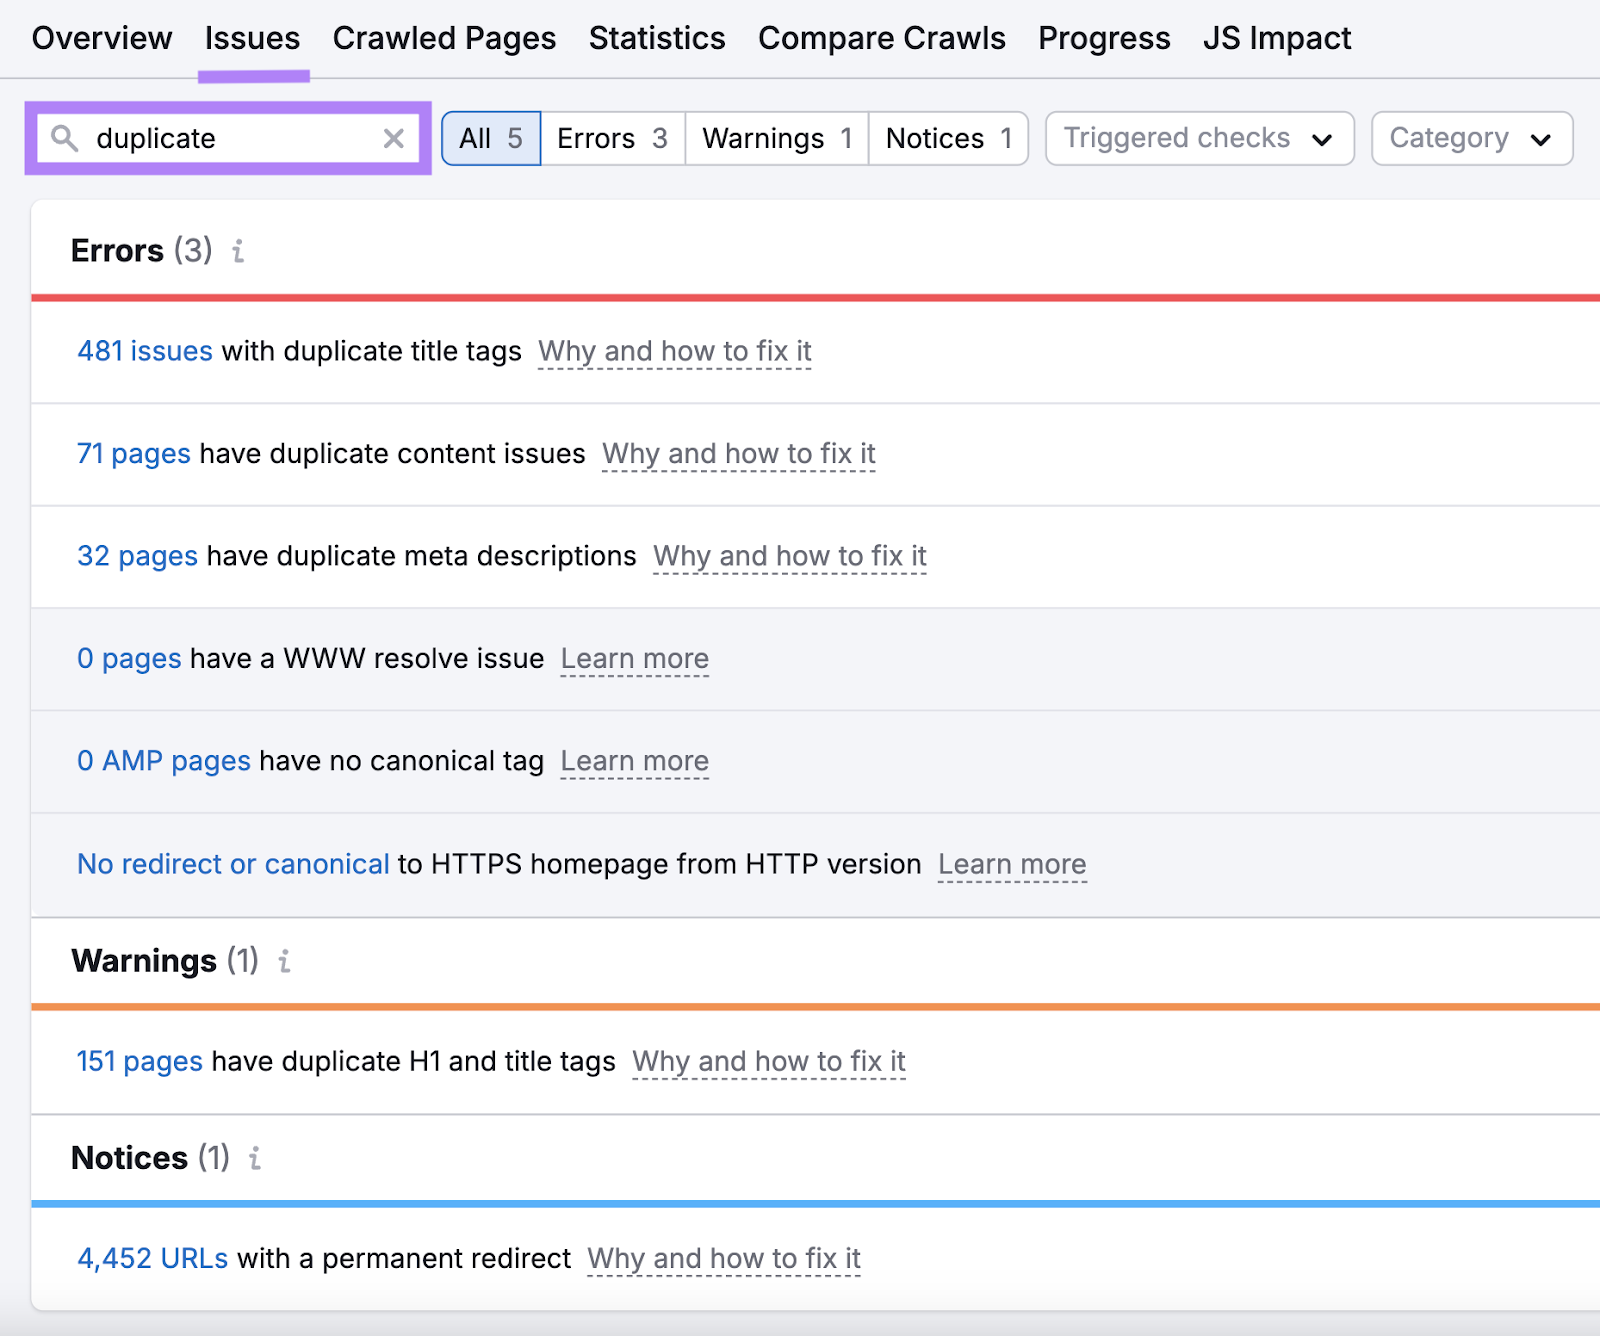
Task: Click the search magnifier icon
Action: 64,139
